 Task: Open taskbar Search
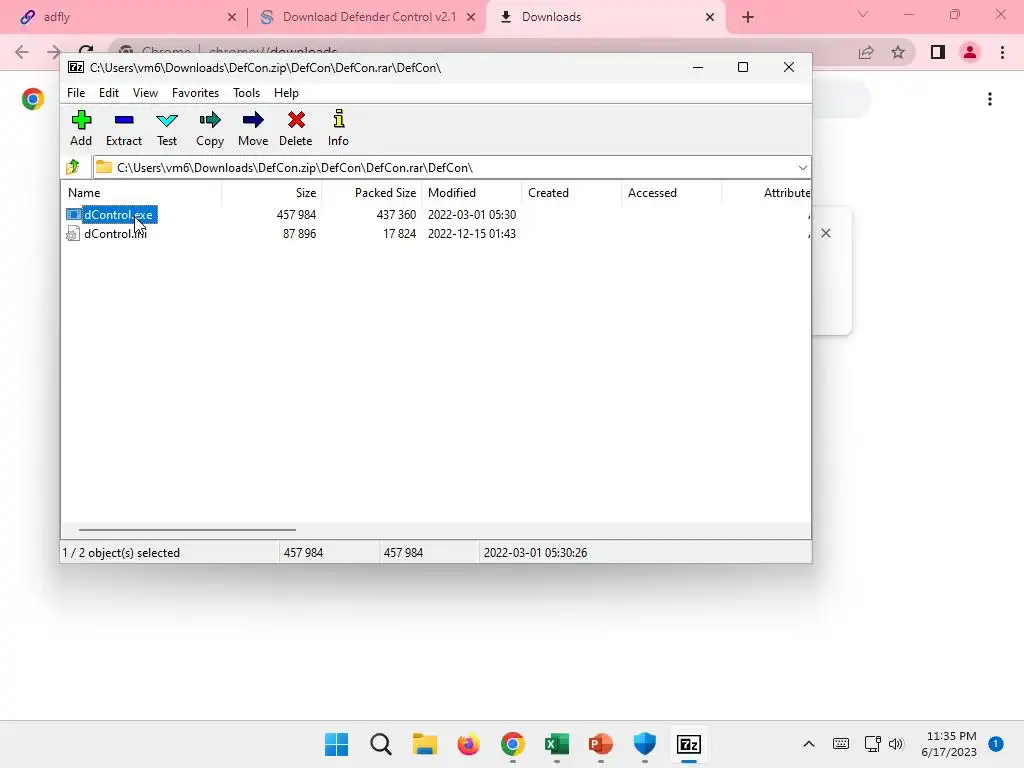point(381,744)
